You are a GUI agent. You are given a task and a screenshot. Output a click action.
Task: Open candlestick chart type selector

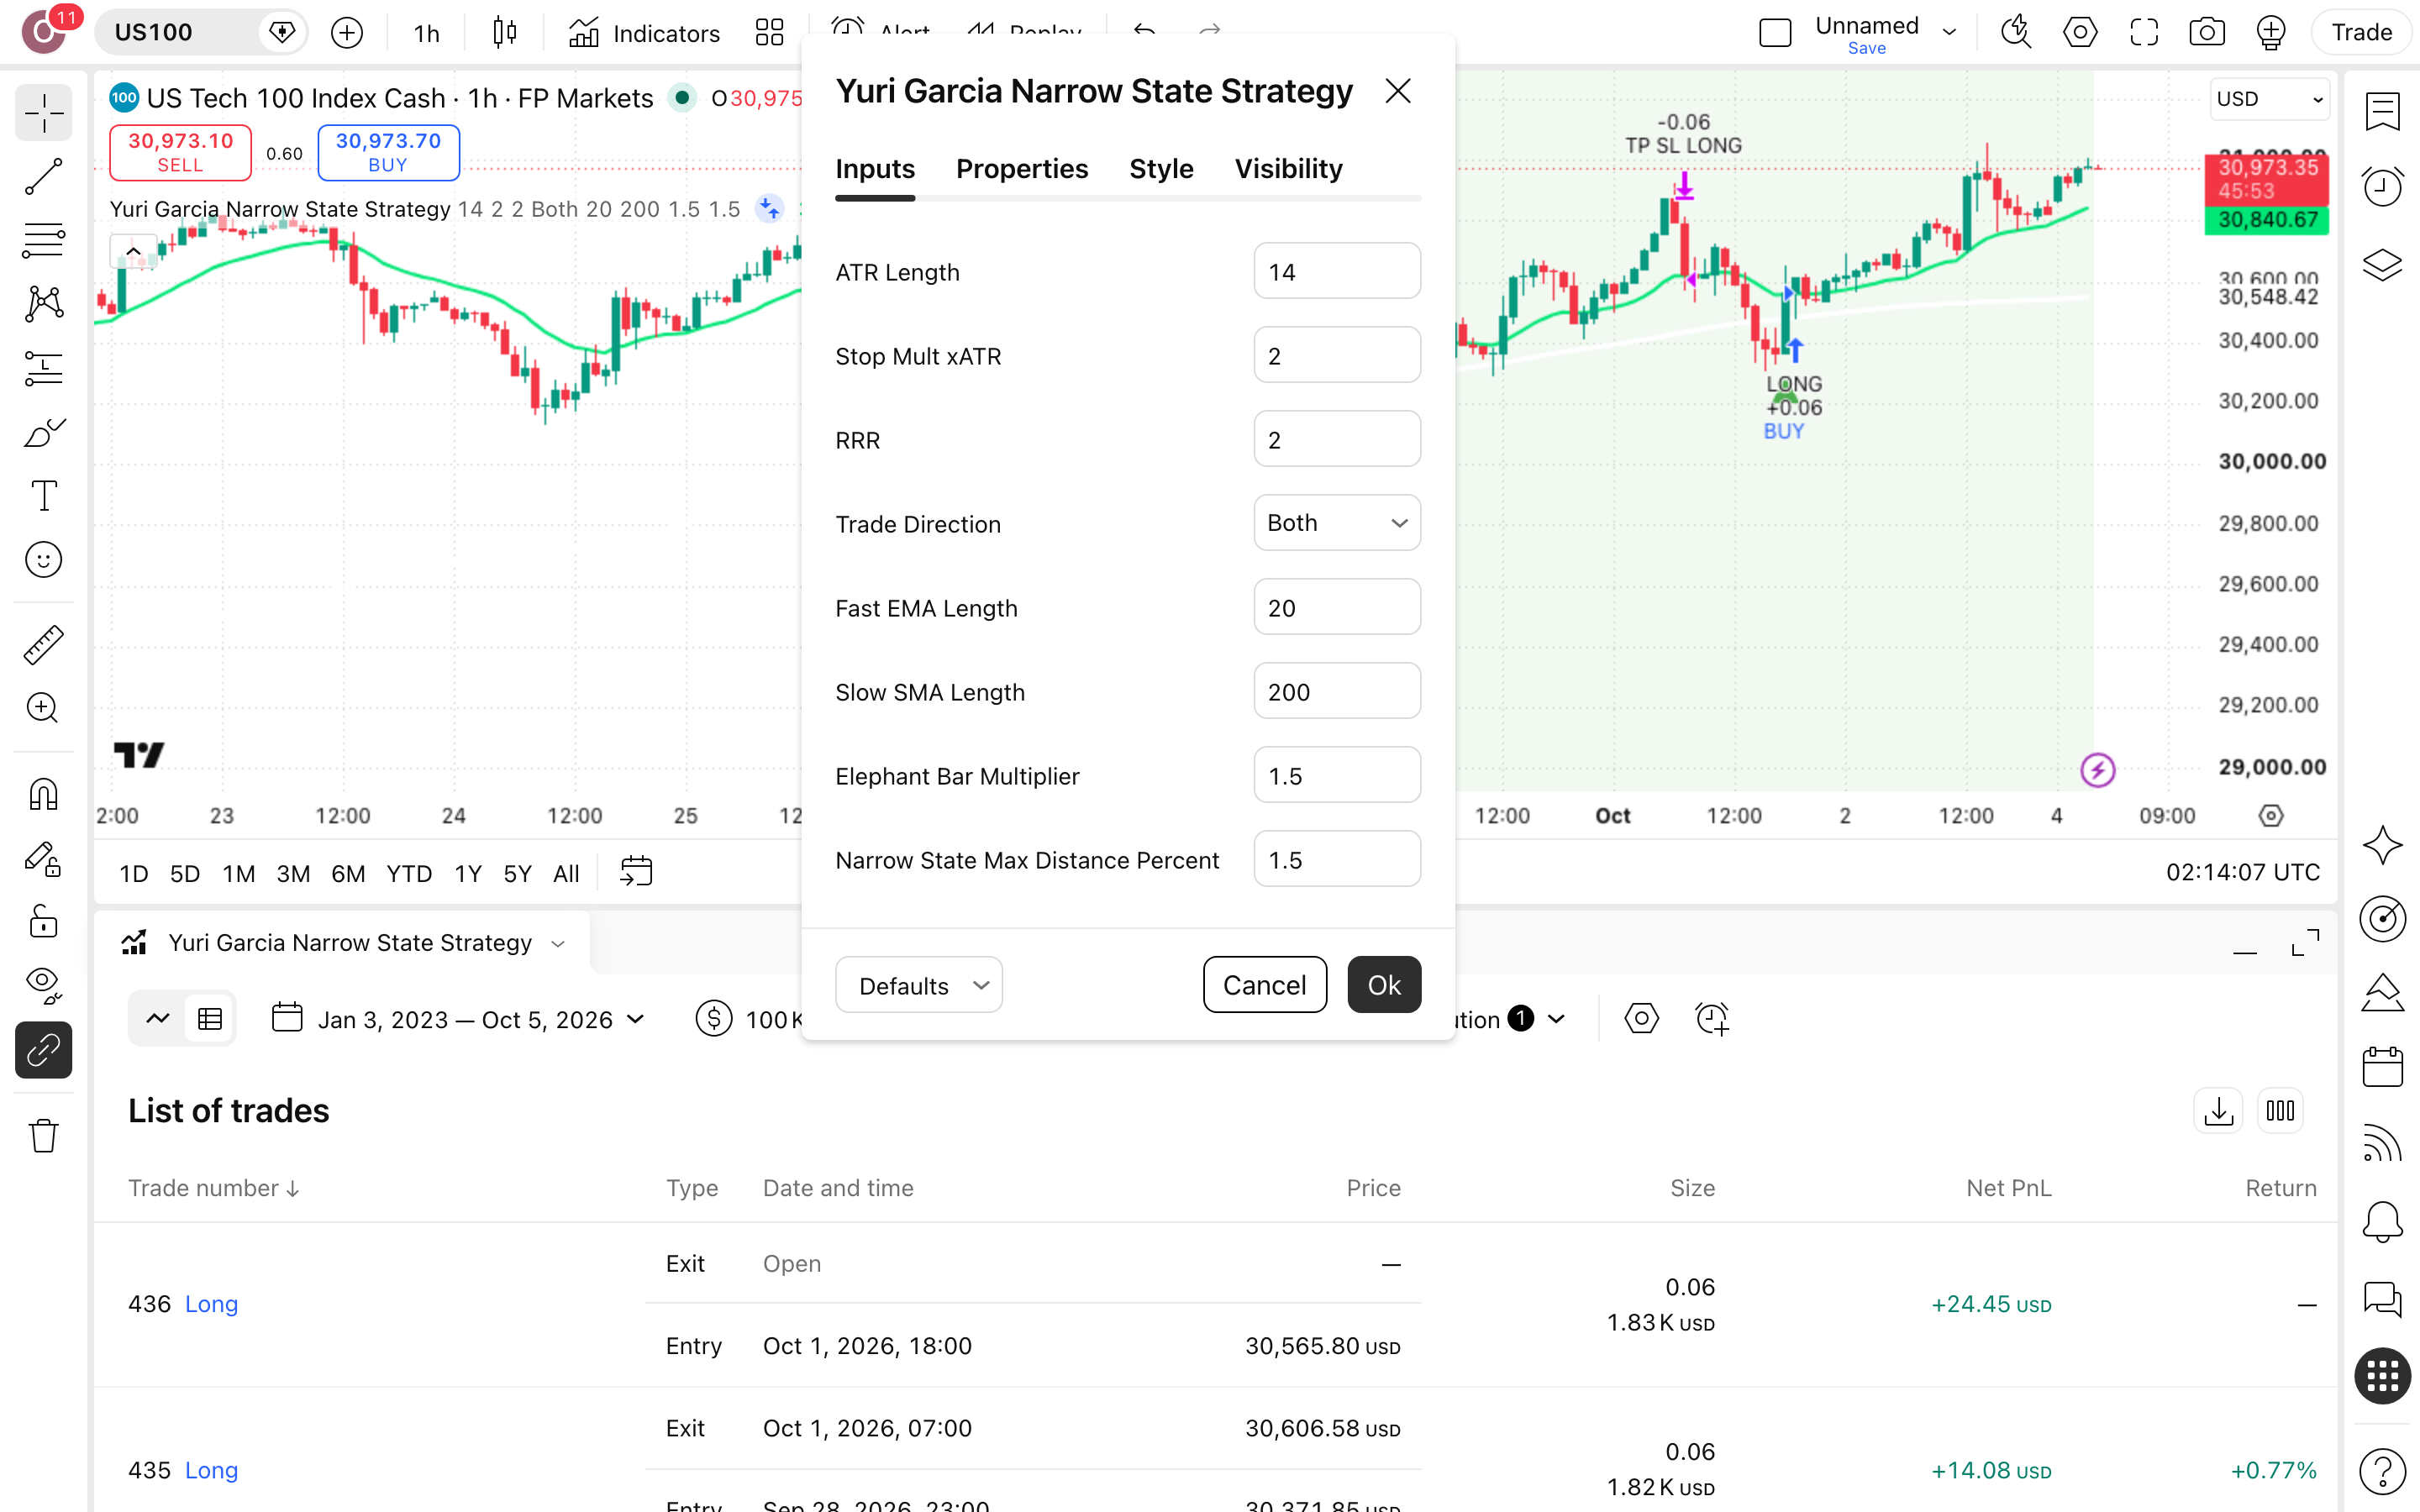coord(505,33)
